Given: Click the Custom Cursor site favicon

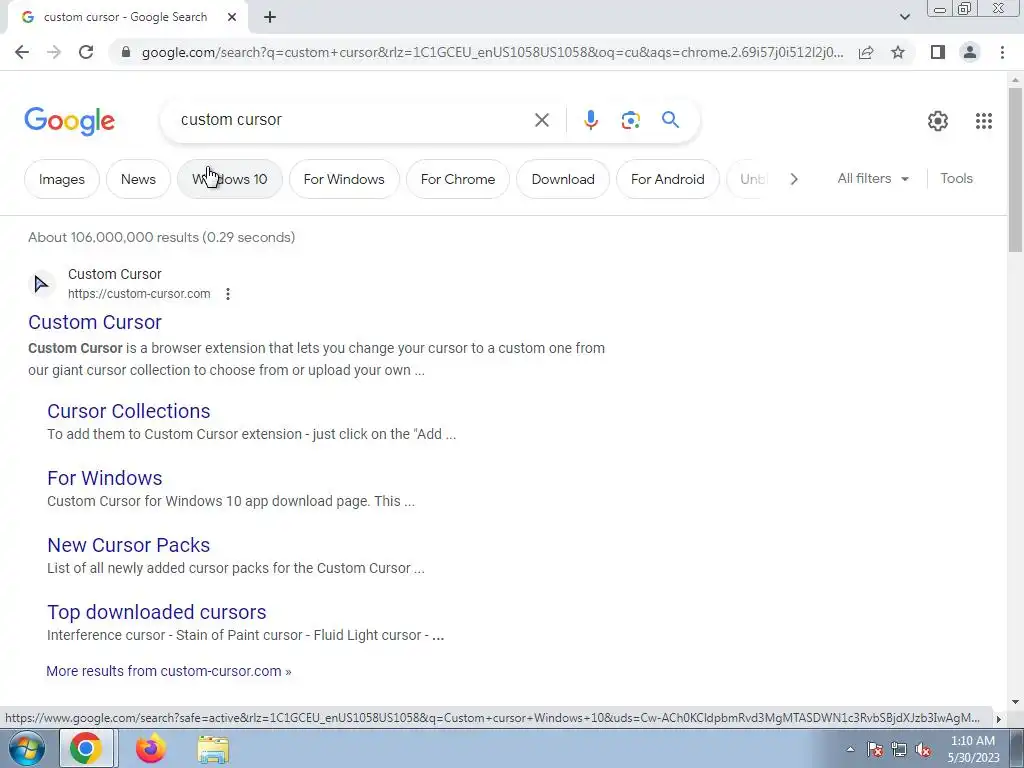Looking at the screenshot, I should 41,284.
